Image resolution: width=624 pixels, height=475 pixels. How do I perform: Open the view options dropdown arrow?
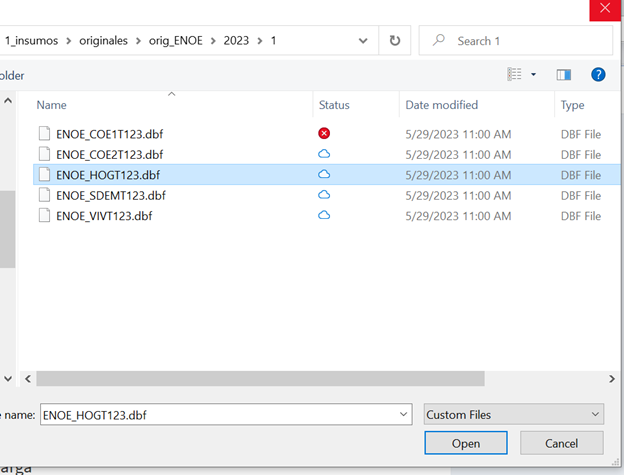tap(534, 75)
